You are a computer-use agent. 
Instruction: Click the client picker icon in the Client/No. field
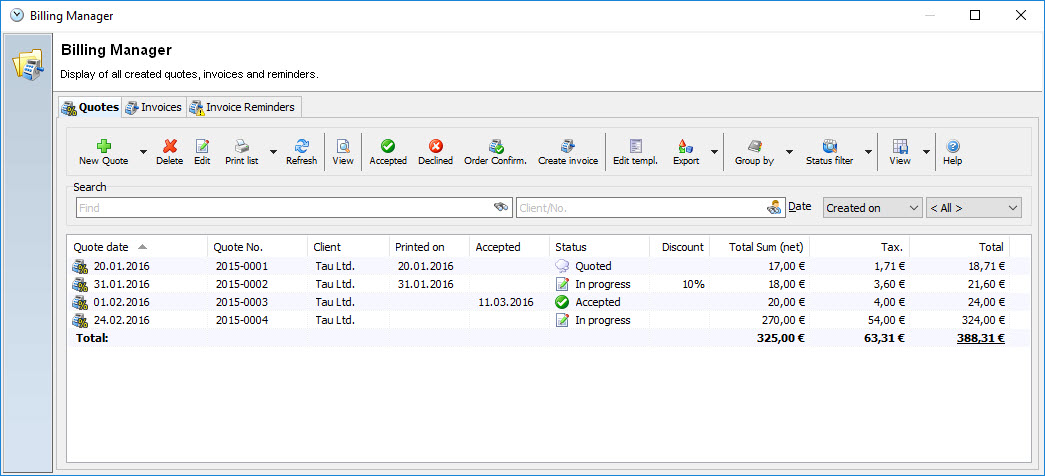click(773, 208)
